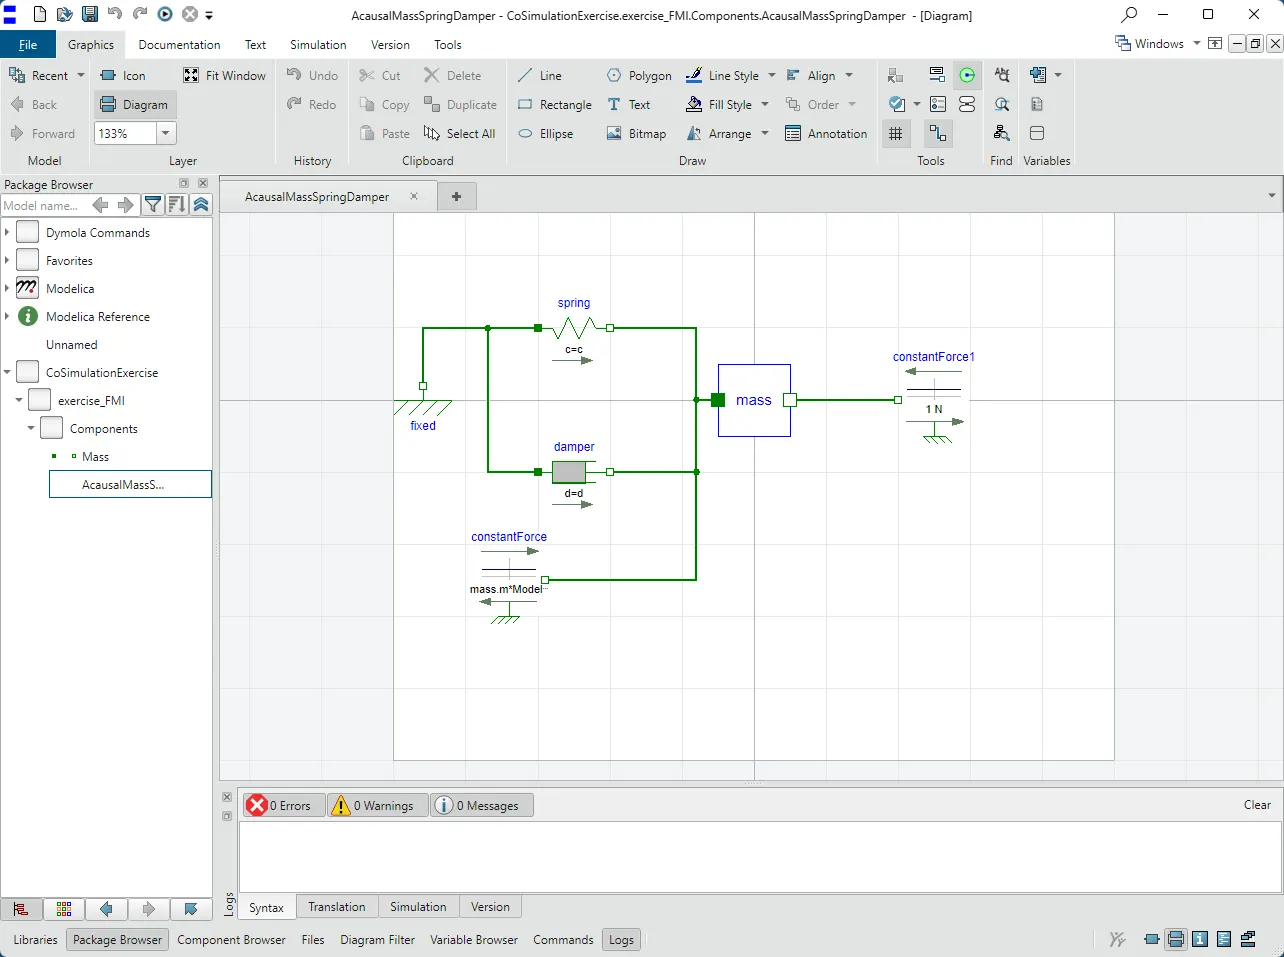This screenshot has width=1284, height=957.
Task: Expand the Modelica package tree node
Action: [7, 288]
